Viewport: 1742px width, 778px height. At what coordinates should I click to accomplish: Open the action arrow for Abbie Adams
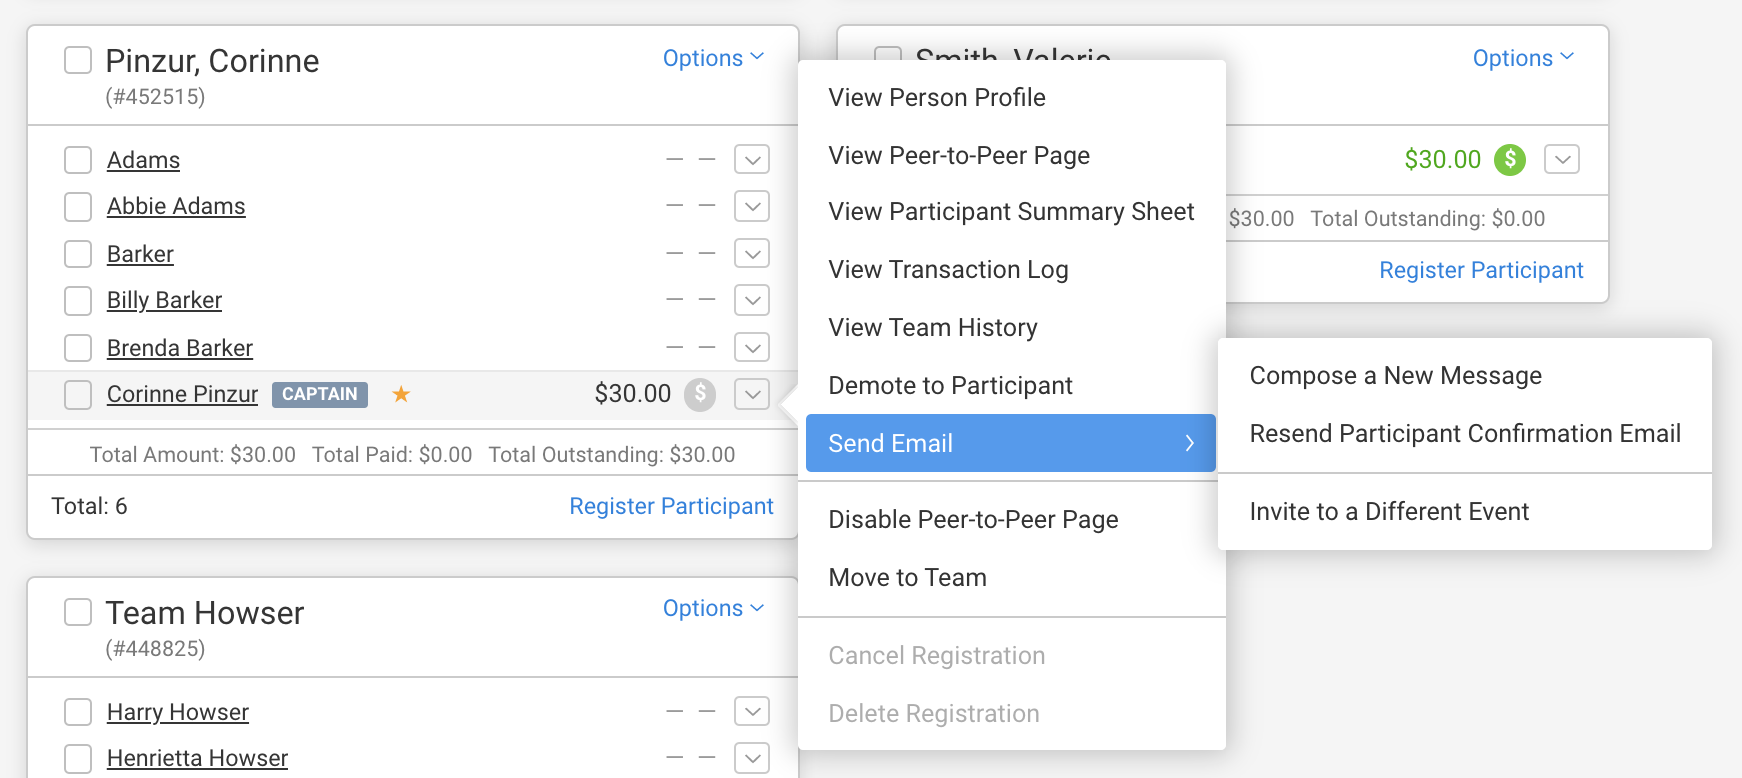coord(752,207)
